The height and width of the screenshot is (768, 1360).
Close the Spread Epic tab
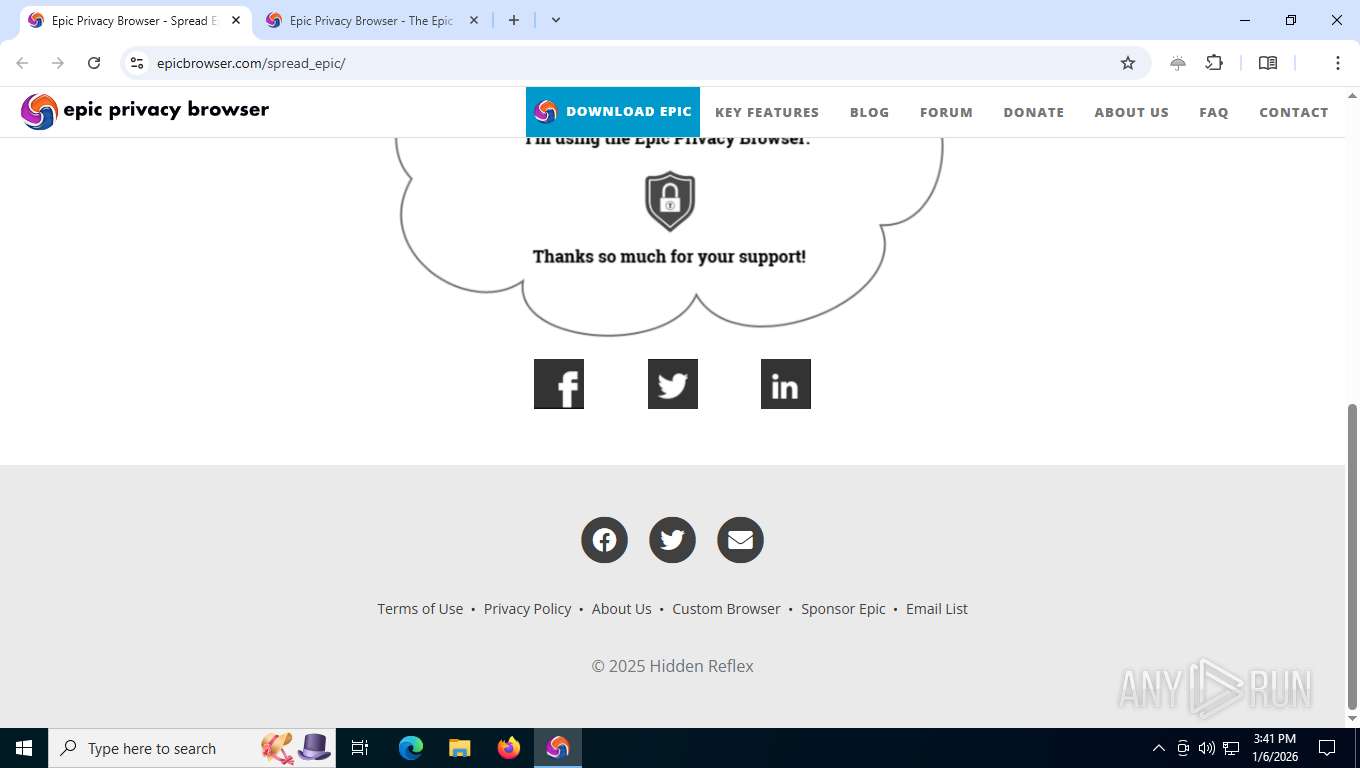tap(236, 20)
